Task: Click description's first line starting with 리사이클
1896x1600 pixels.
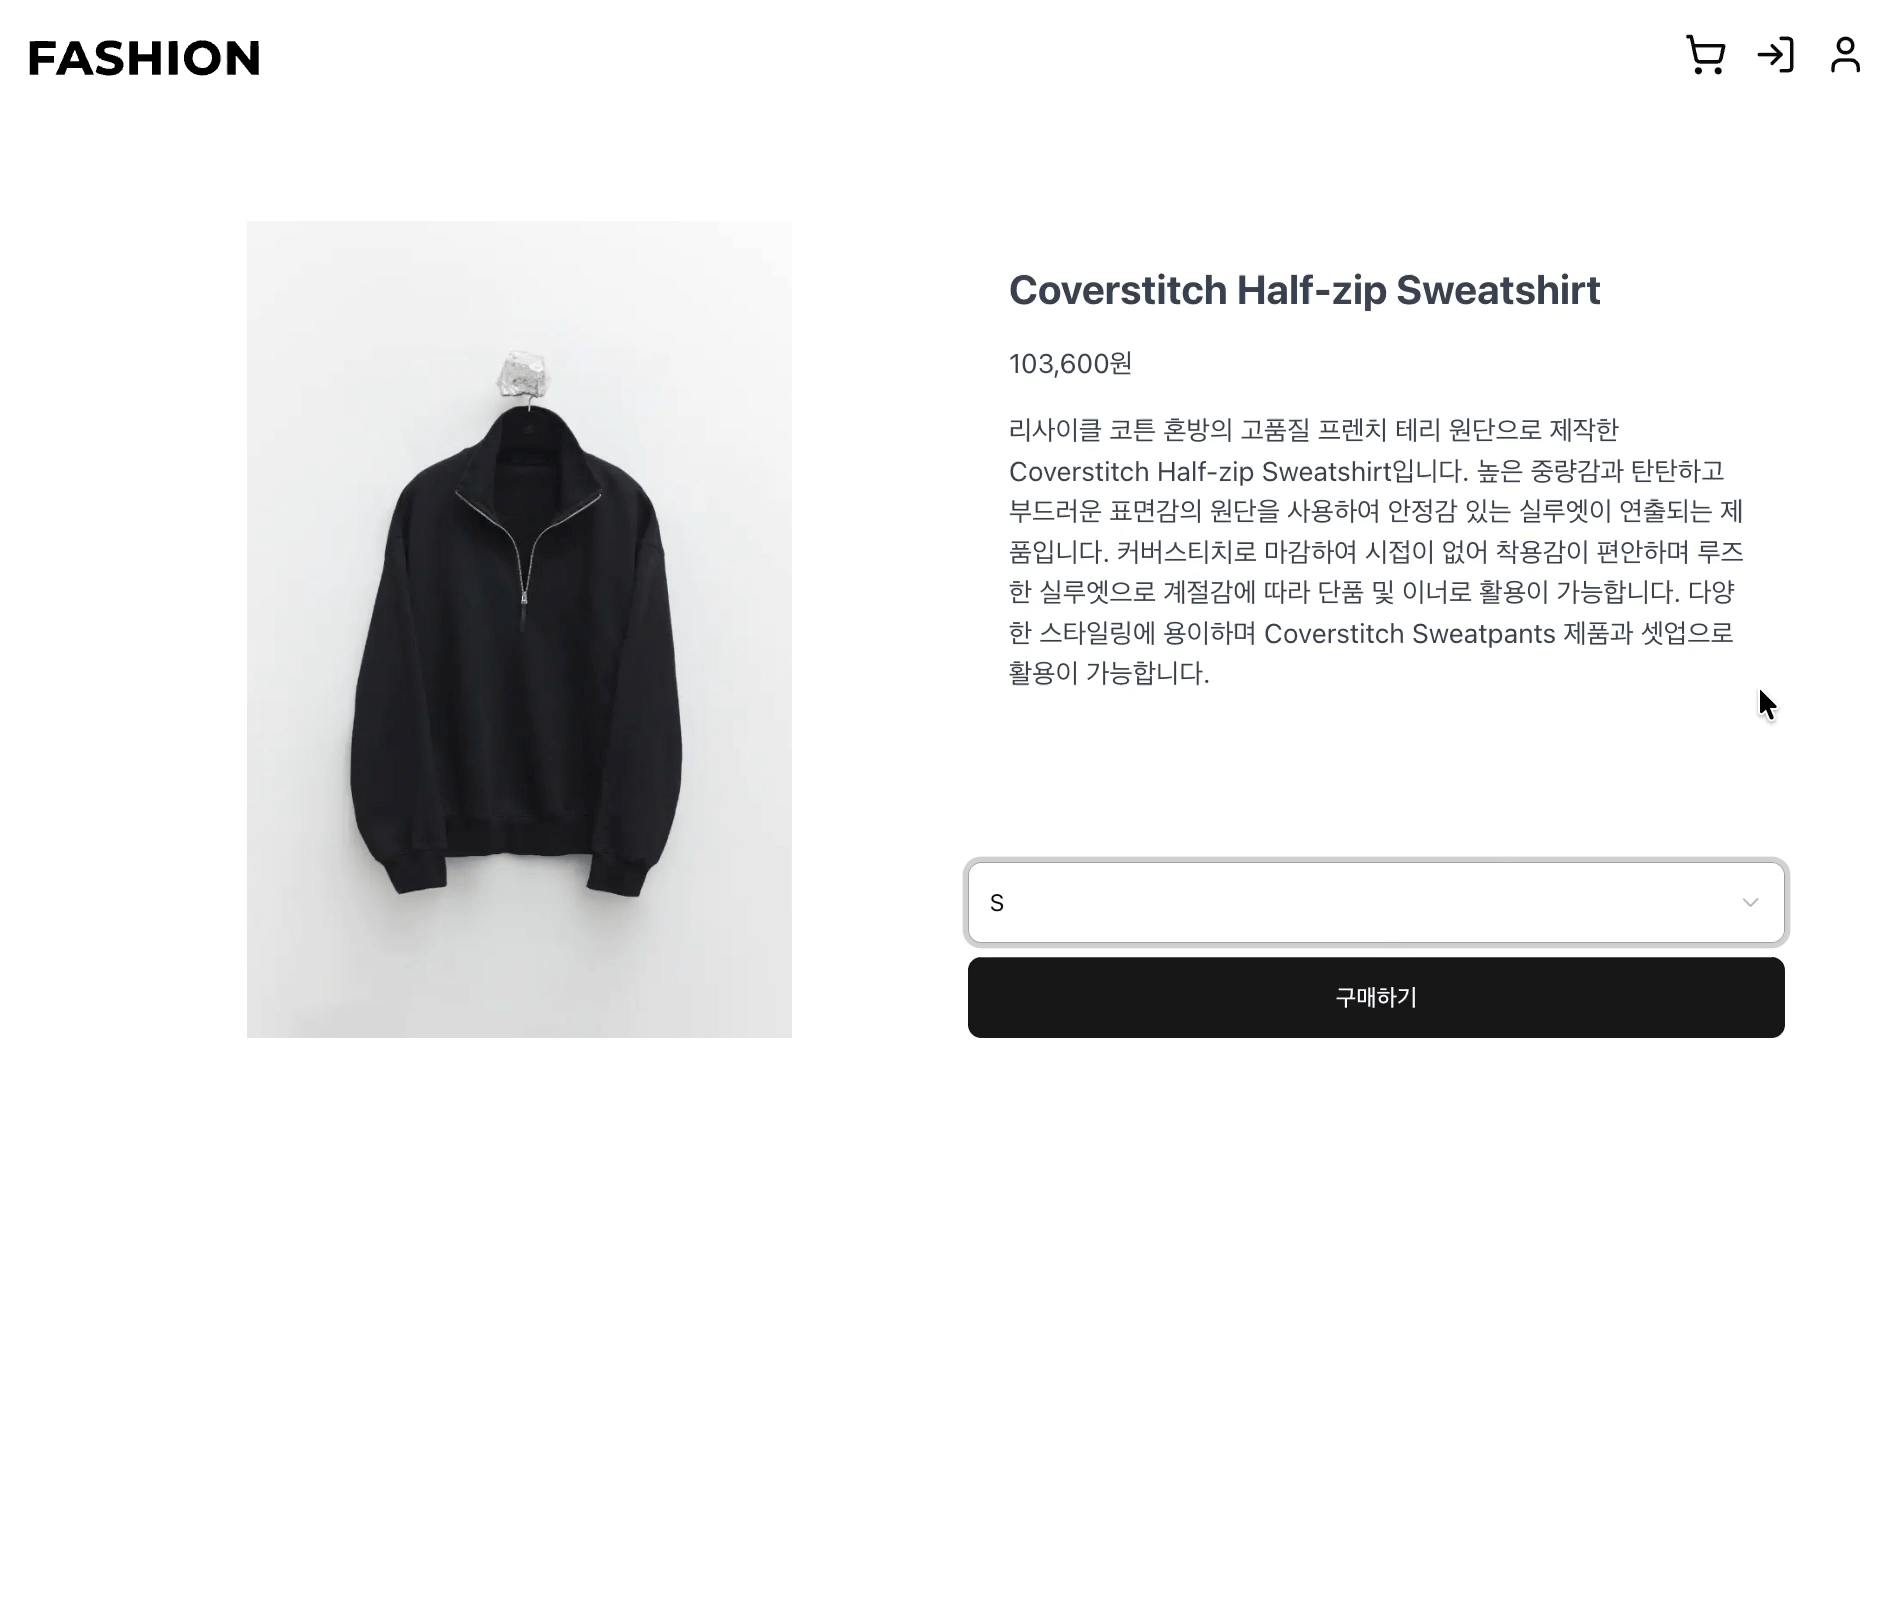Action: point(1313,430)
